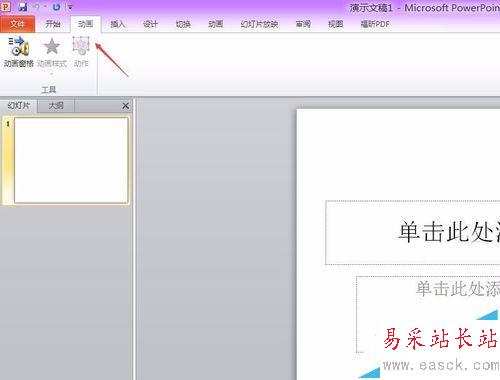Screen dimensions: 500x380
Task: Open the 福昕PDF ribbon tab
Action: (375, 24)
